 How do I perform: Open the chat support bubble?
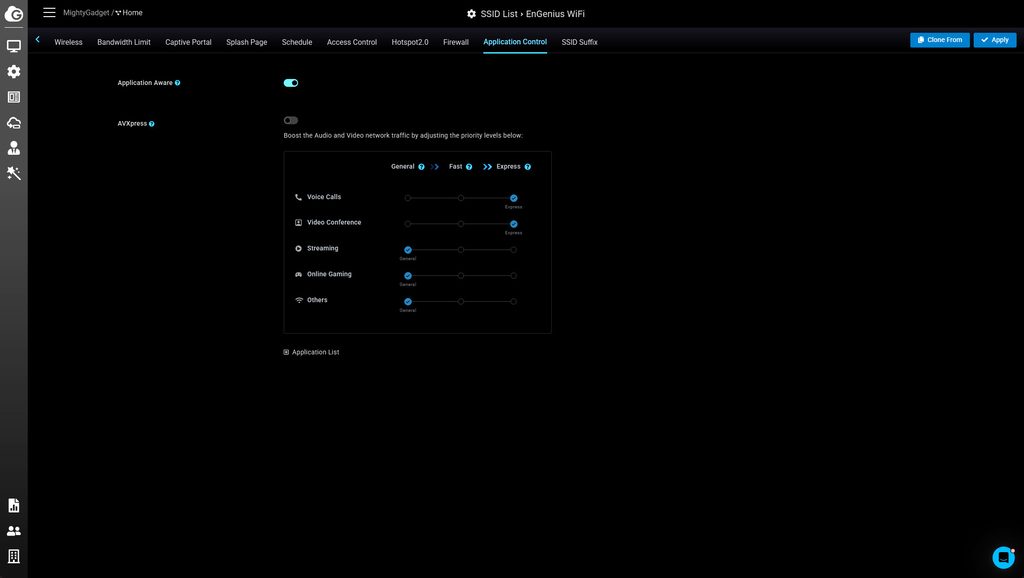pos(1003,557)
